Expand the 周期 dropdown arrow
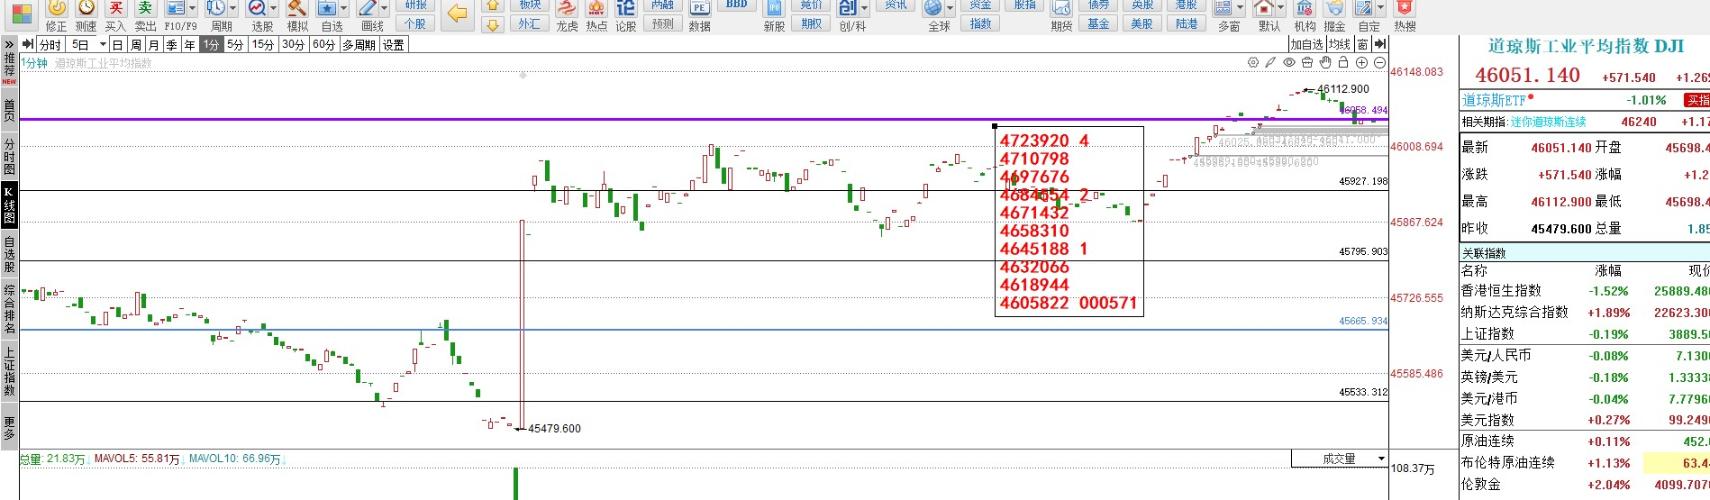 tap(233, 8)
